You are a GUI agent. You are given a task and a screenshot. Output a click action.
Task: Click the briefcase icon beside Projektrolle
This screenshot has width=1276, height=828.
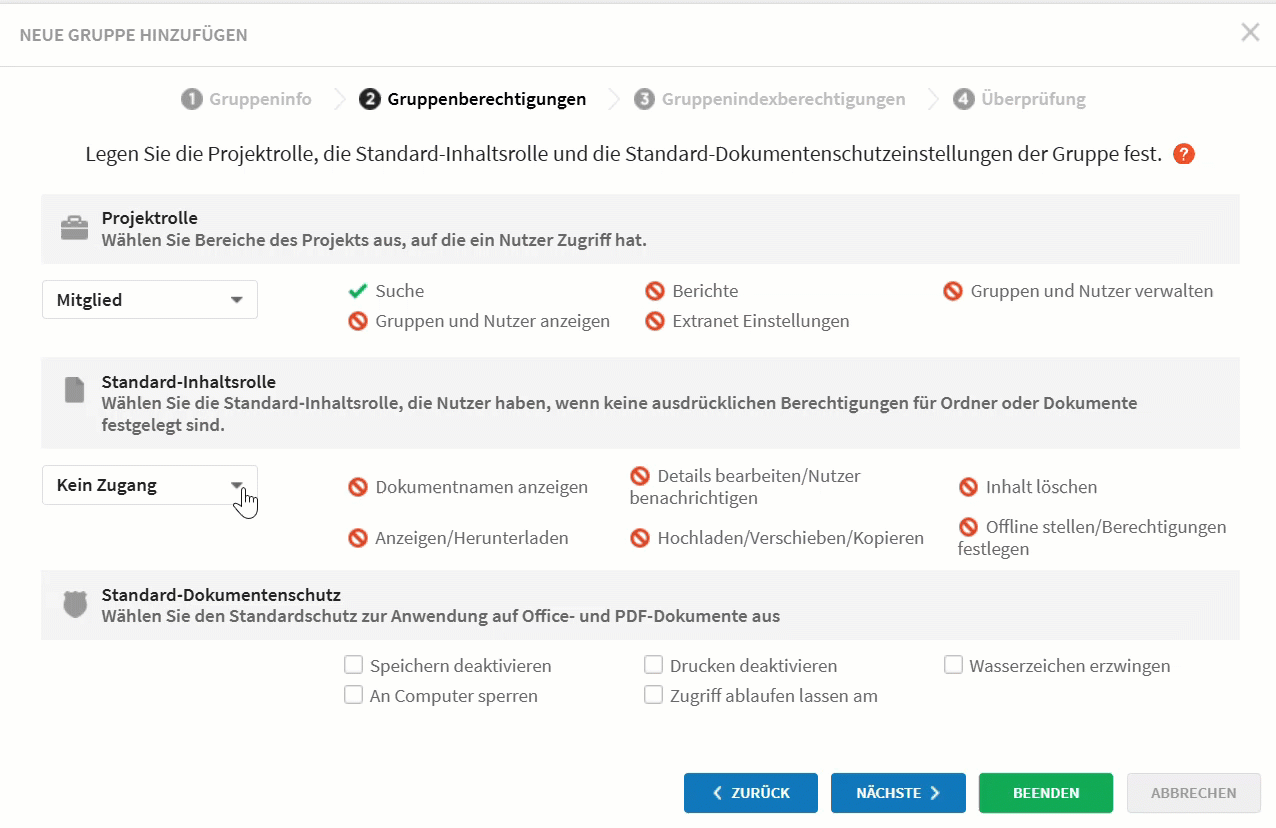pos(74,228)
